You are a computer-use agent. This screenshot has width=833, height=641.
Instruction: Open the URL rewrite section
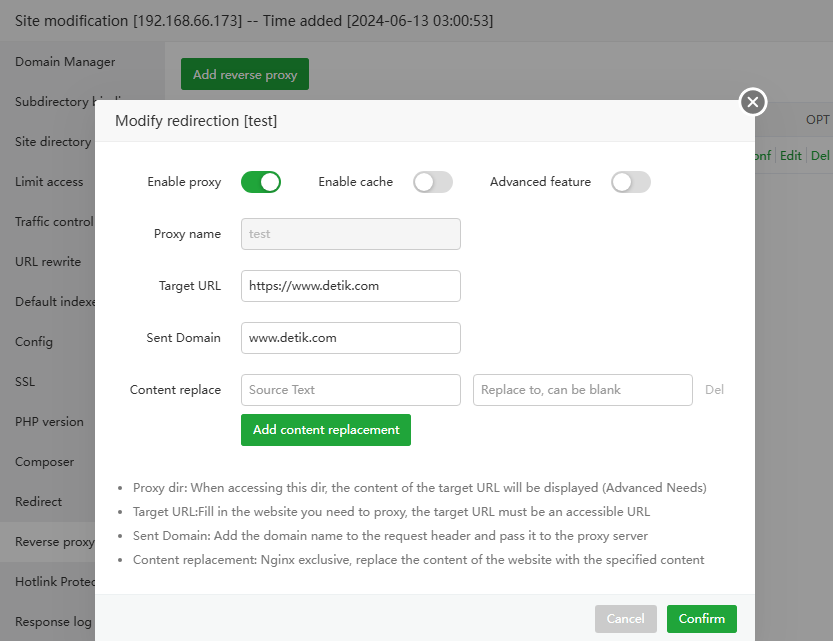click(x=48, y=262)
